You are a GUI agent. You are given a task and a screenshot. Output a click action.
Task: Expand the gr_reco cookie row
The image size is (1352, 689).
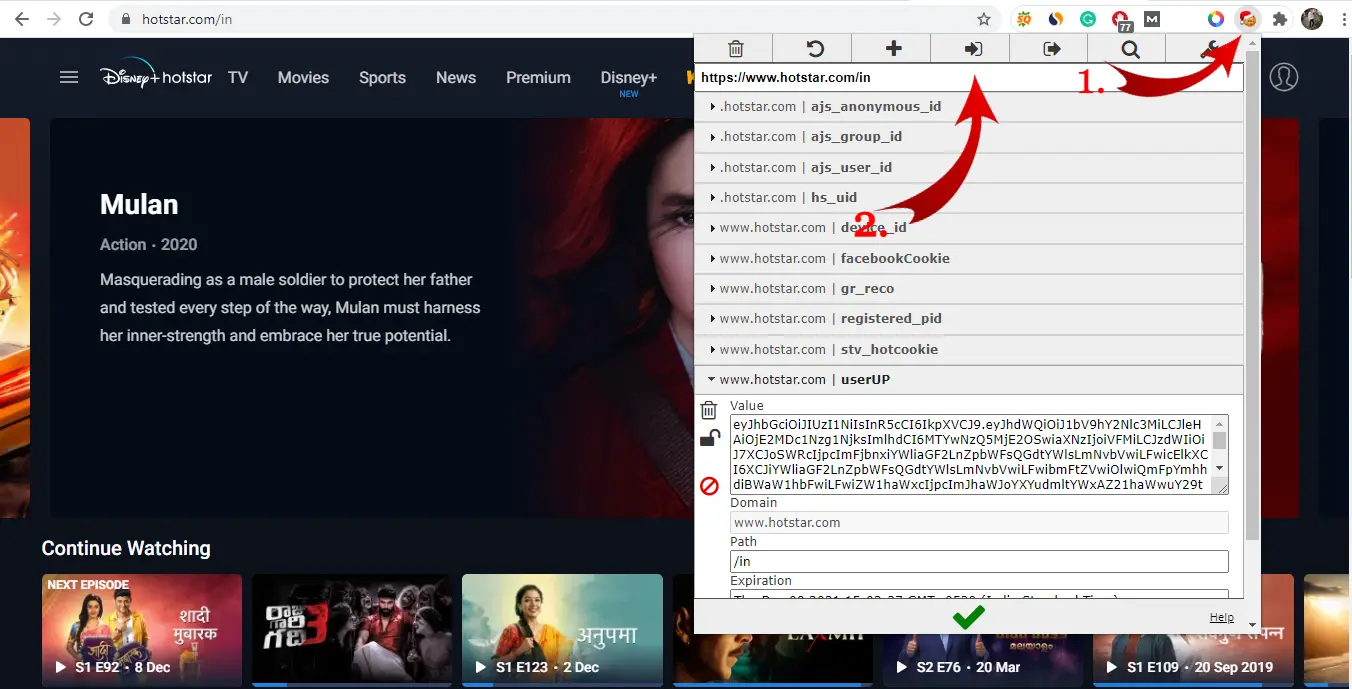click(969, 289)
